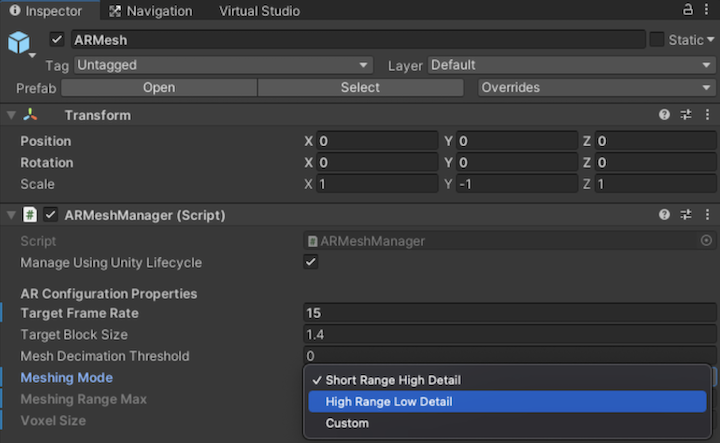The image size is (720, 443).
Task: Toggle Manage Using Unity Lifecycle checkbox
Action: point(310,262)
